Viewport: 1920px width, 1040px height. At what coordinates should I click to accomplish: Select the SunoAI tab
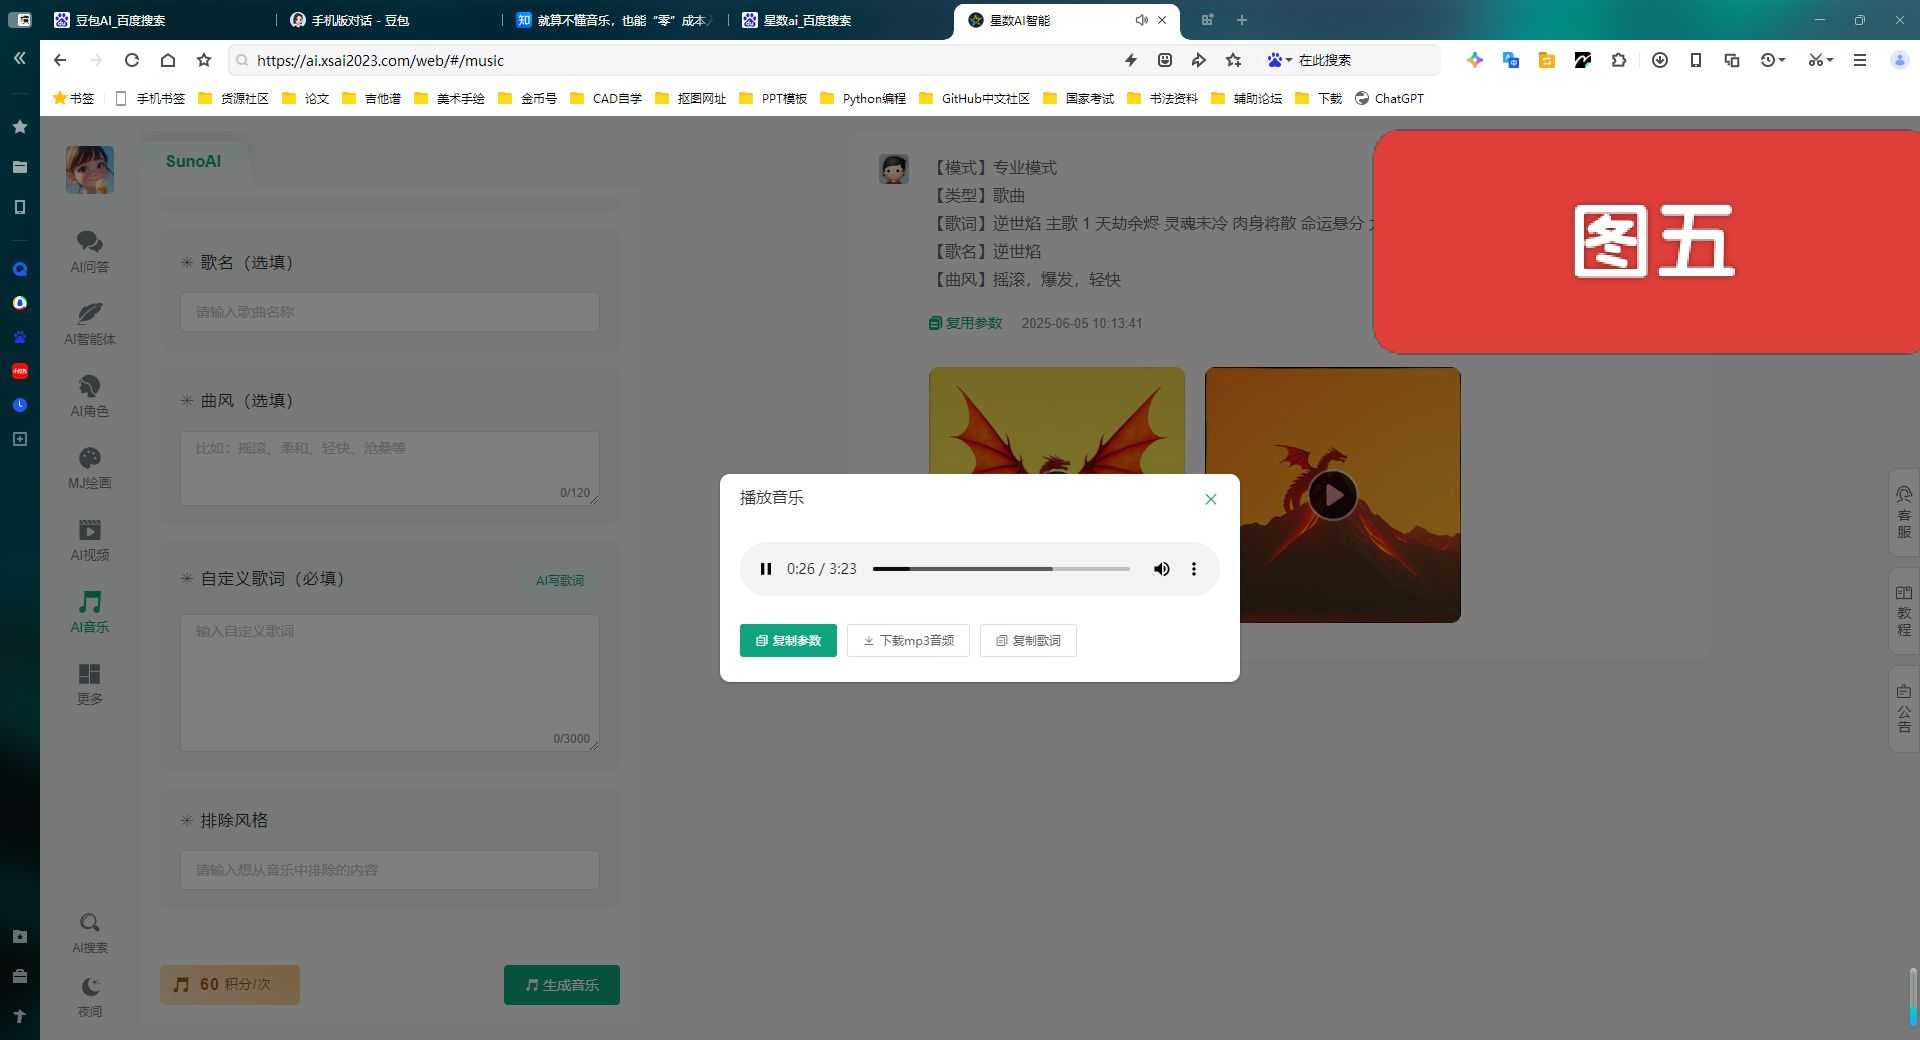click(x=193, y=161)
